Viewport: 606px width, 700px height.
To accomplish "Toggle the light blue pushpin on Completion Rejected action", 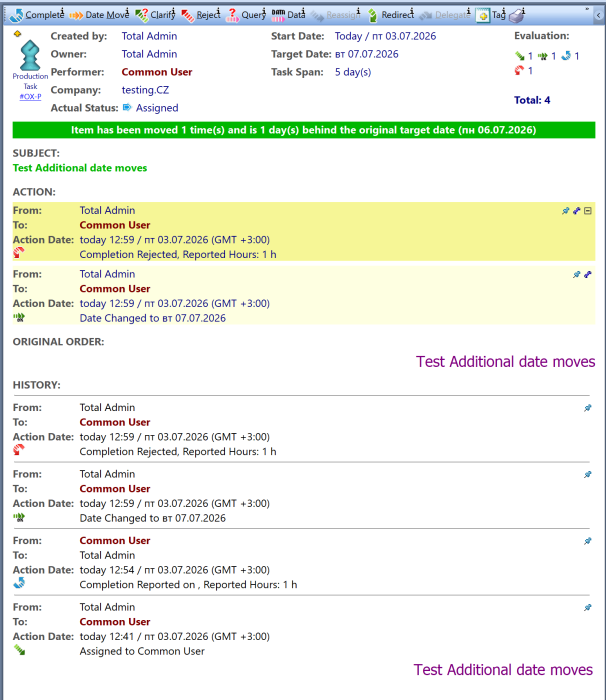I will (565, 211).
